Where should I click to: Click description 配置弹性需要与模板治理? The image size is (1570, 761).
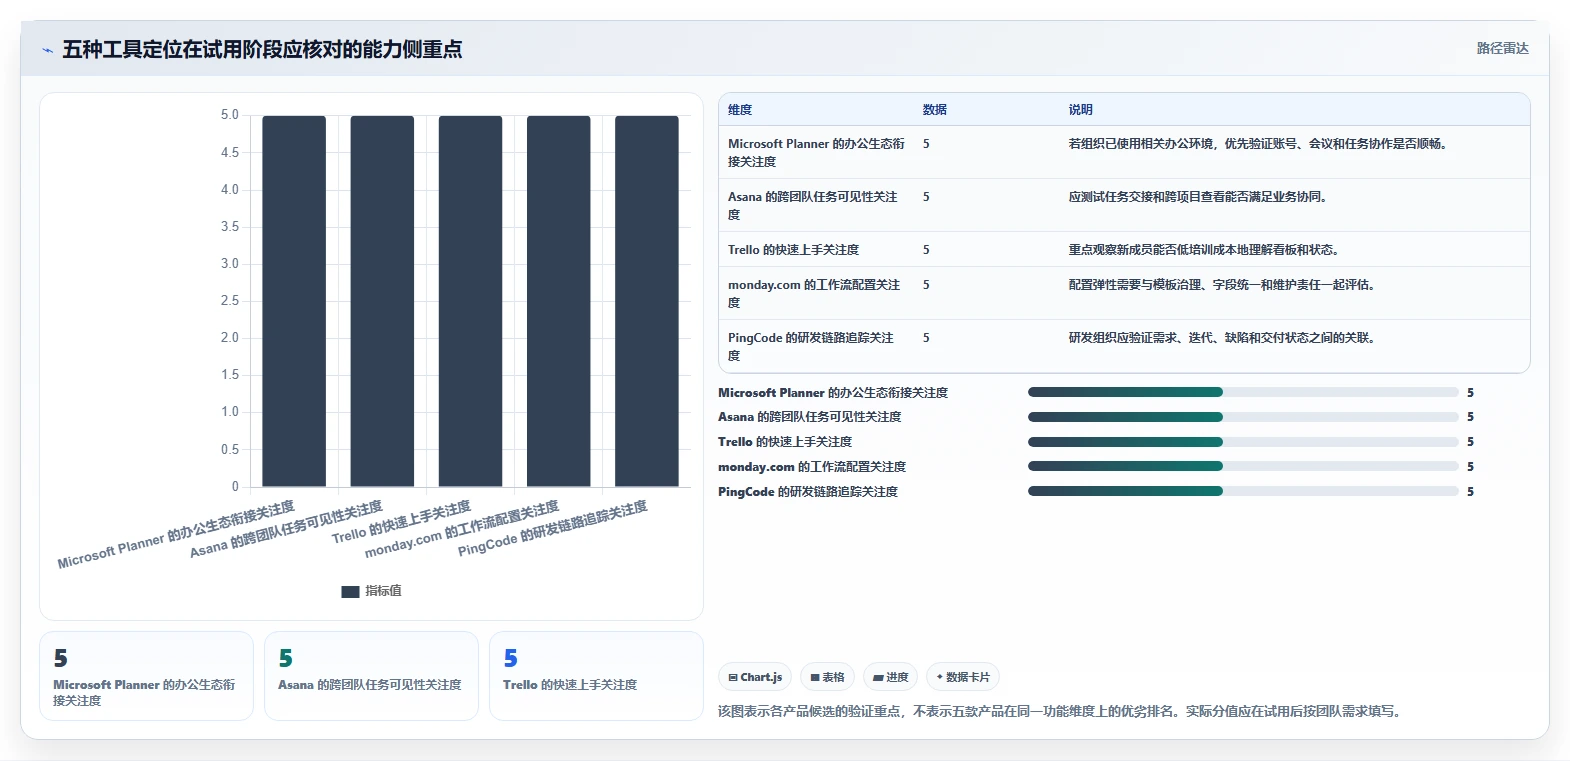click(1221, 285)
